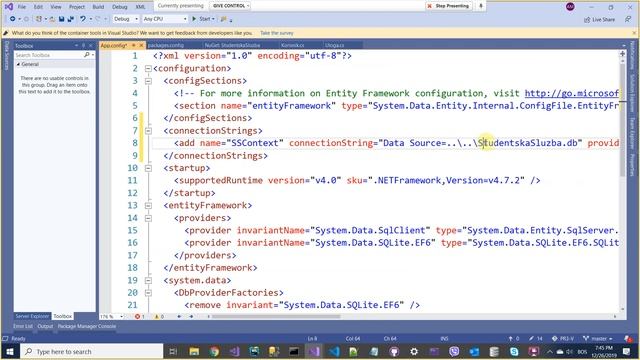Pin the App.config tab
Image resolution: width=640 pixels, height=360 pixels.
[x=133, y=45]
